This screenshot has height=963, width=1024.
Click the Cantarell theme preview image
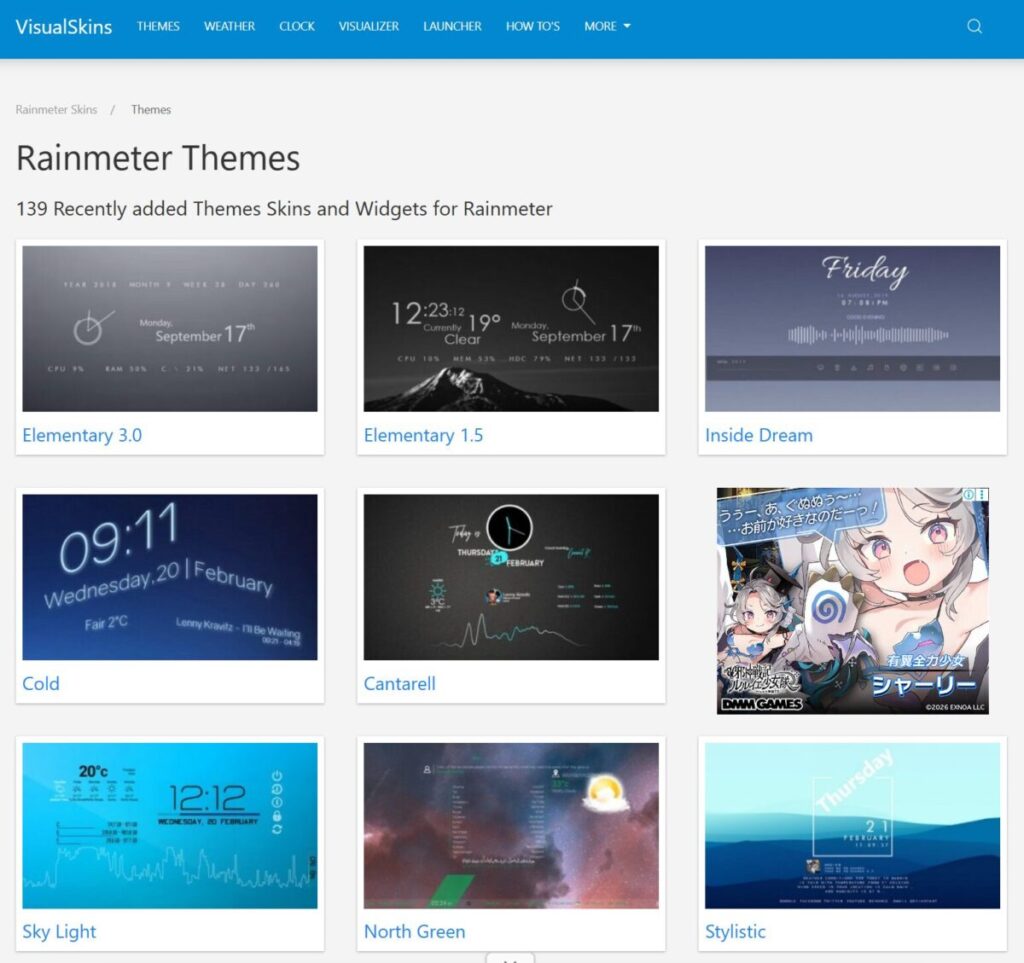[511, 577]
